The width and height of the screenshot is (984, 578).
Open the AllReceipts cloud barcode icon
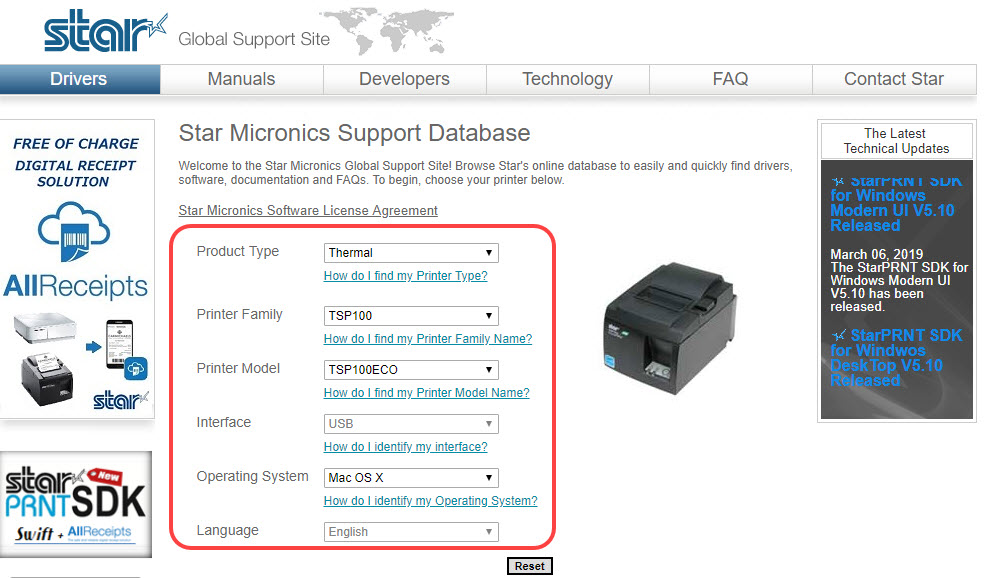click(x=74, y=231)
